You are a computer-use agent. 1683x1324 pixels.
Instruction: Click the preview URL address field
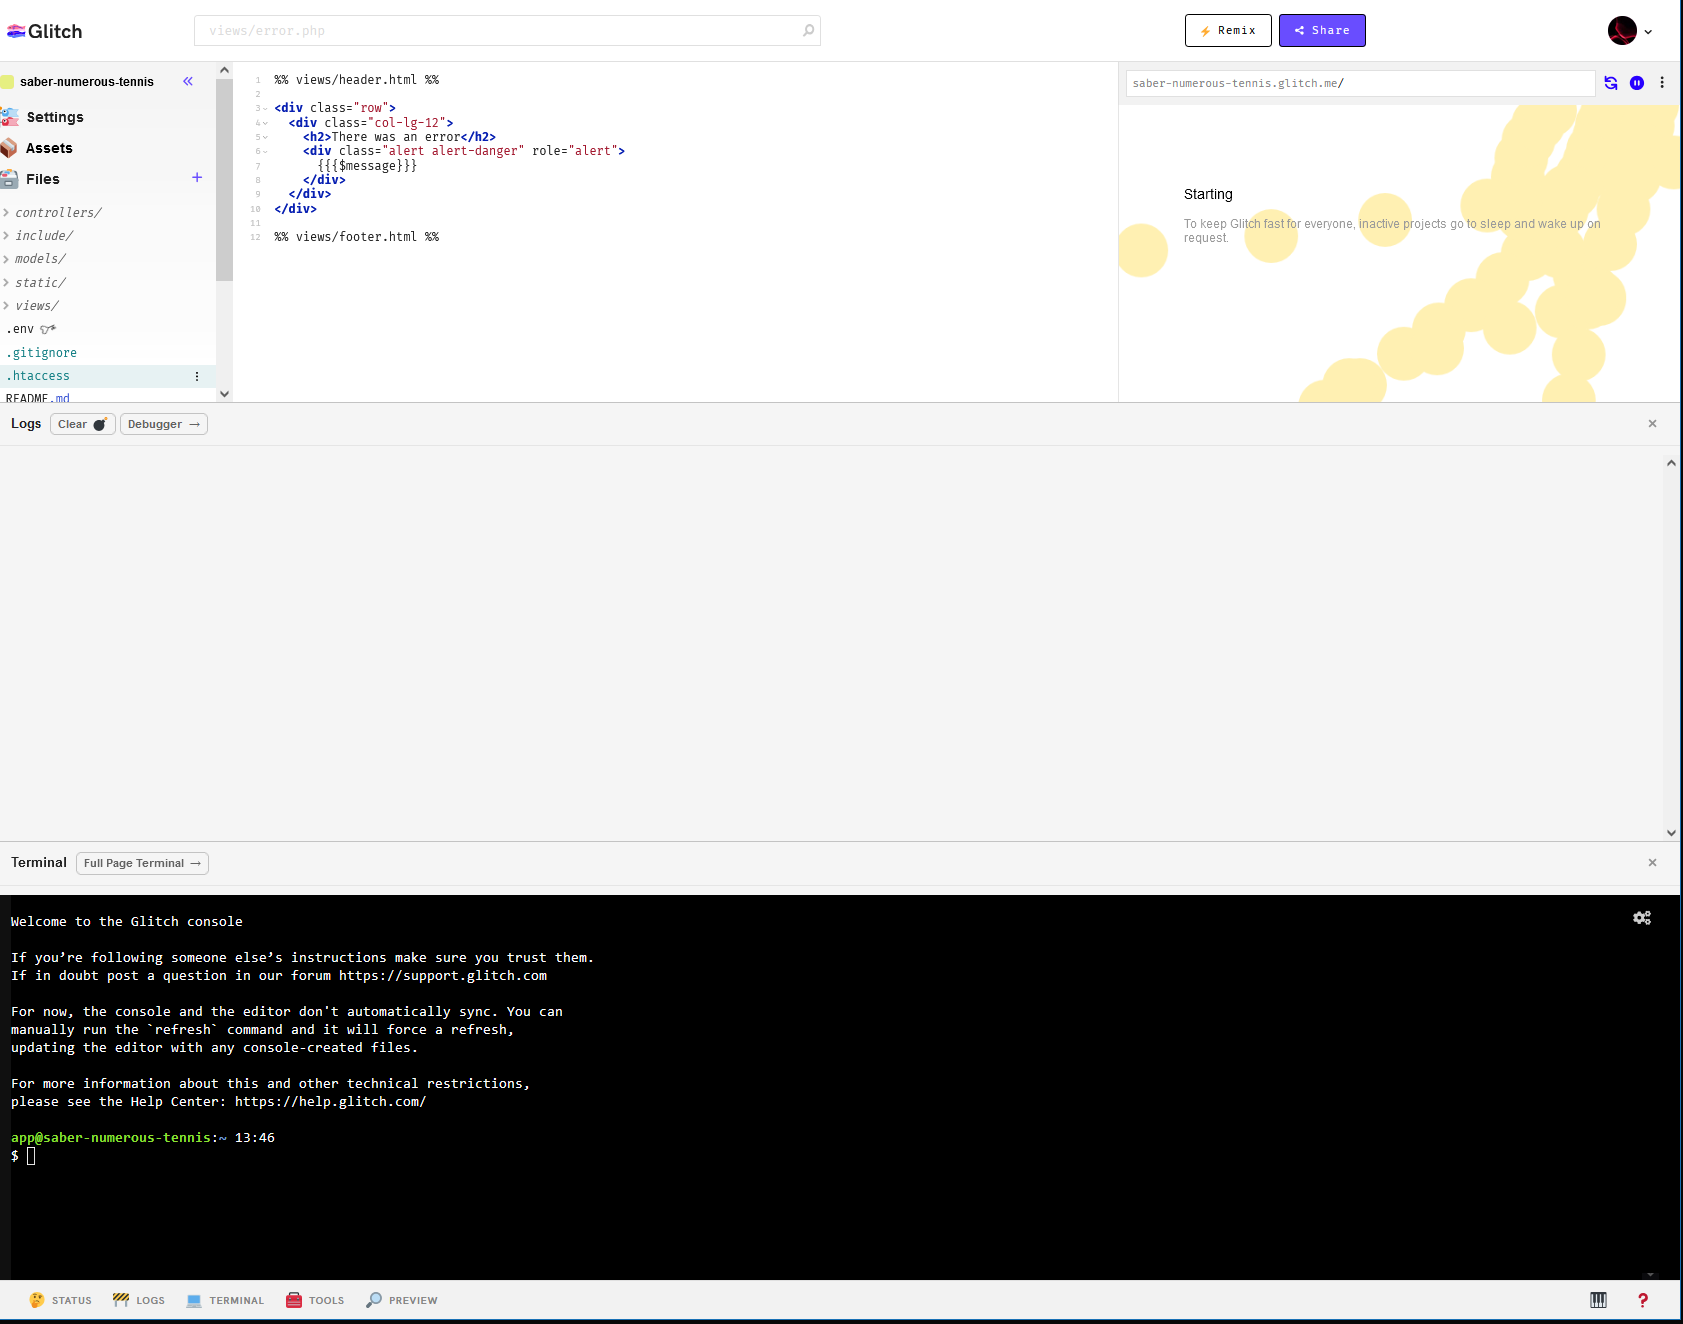tap(1360, 83)
